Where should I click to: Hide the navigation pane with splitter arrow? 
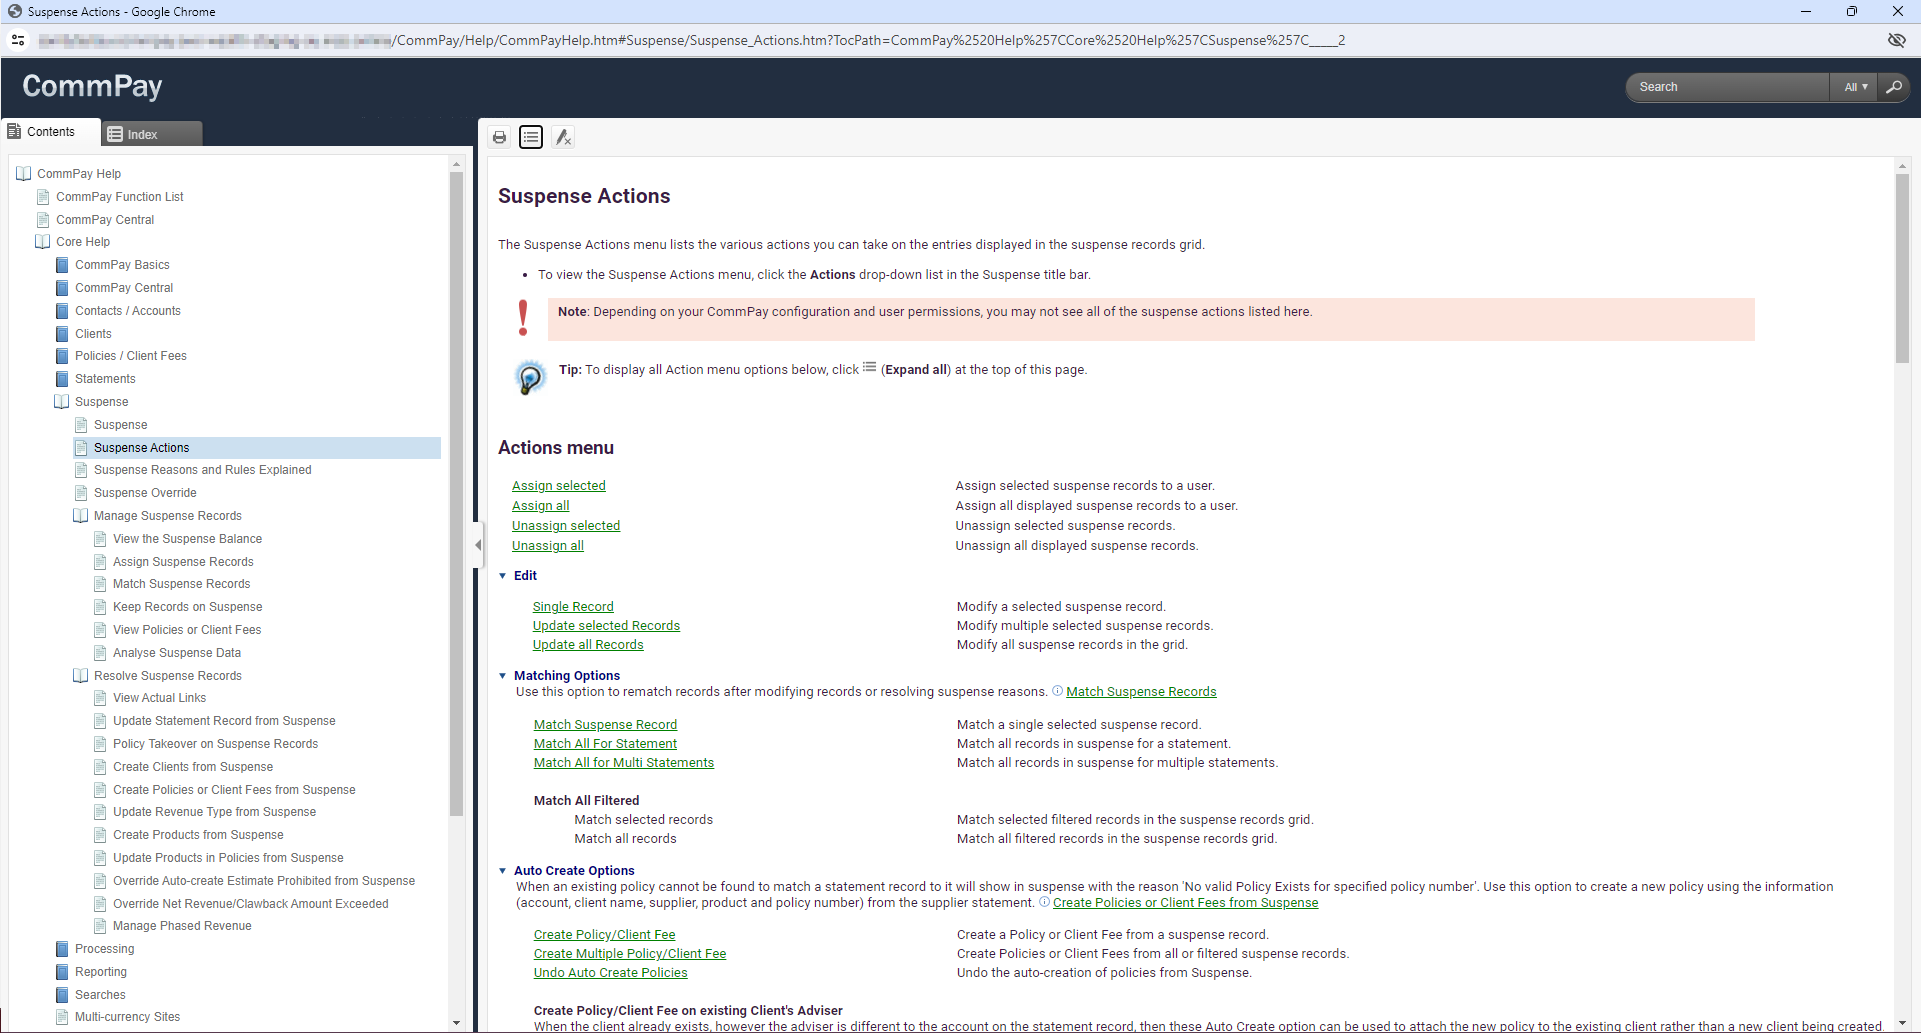point(478,545)
